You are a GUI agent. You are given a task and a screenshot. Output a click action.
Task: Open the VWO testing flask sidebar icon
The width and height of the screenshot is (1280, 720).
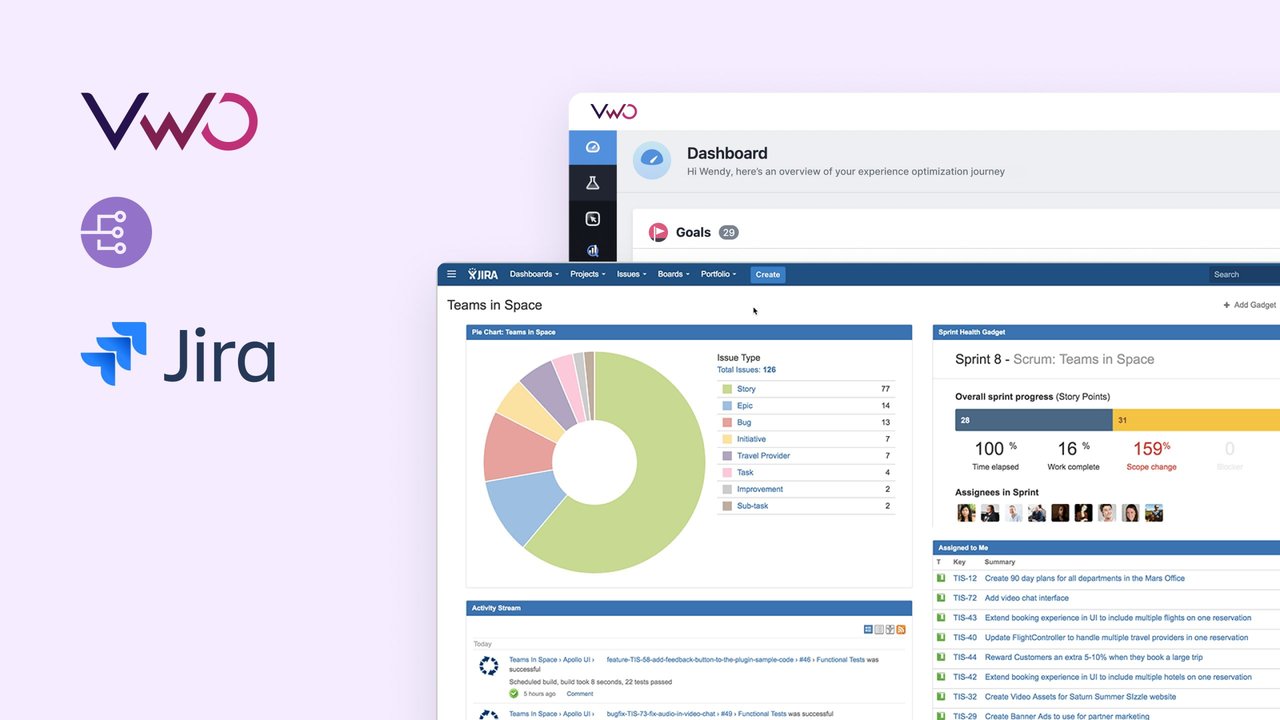(x=592, y=183)
